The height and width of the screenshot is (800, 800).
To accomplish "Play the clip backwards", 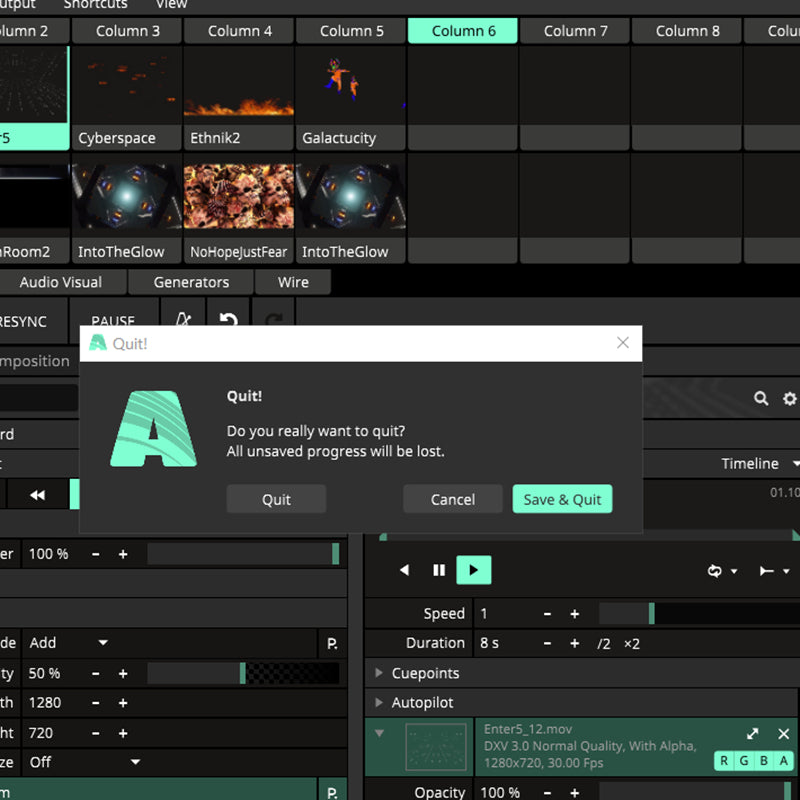I will 405,570.
